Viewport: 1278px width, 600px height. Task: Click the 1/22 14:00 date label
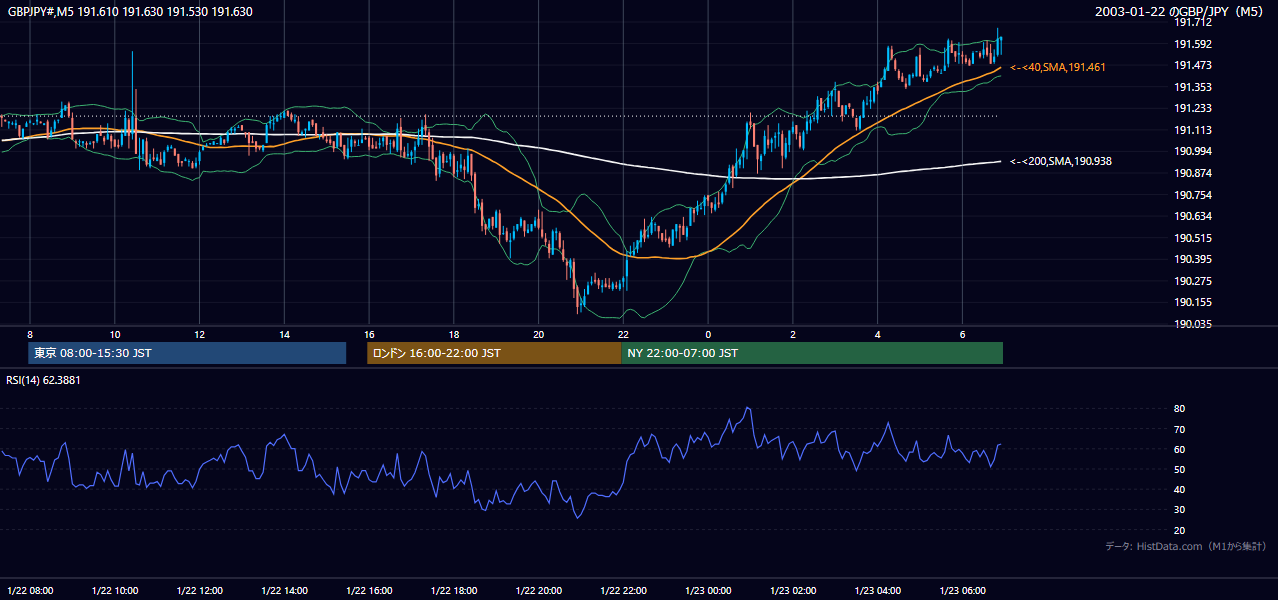[285, 591]
